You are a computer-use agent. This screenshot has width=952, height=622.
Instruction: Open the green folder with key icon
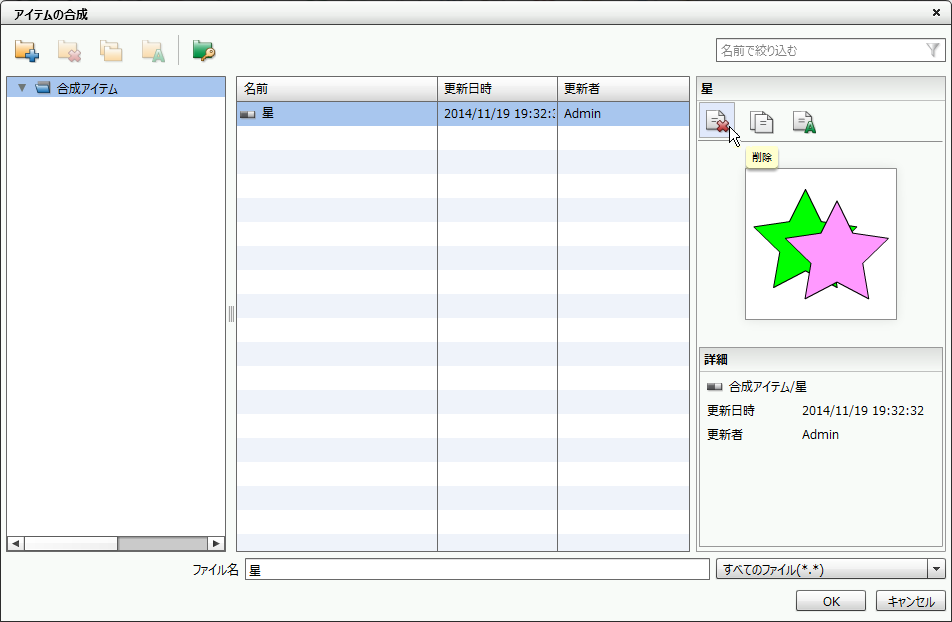(203, 49)
